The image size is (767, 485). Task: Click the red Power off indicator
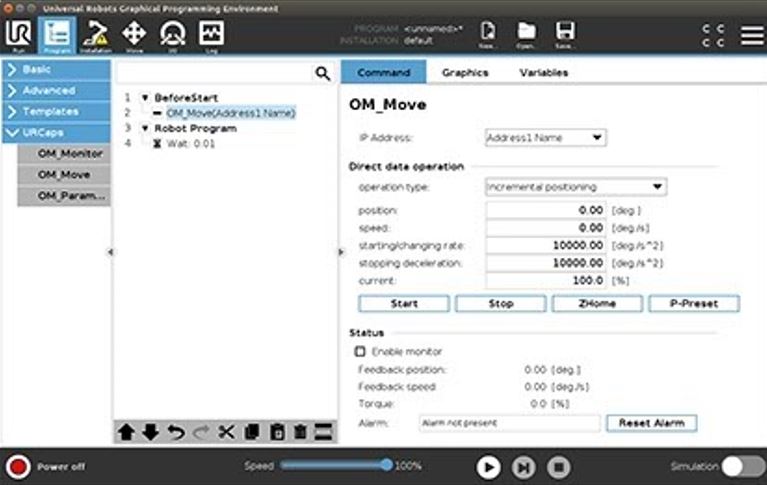[17, 467]
